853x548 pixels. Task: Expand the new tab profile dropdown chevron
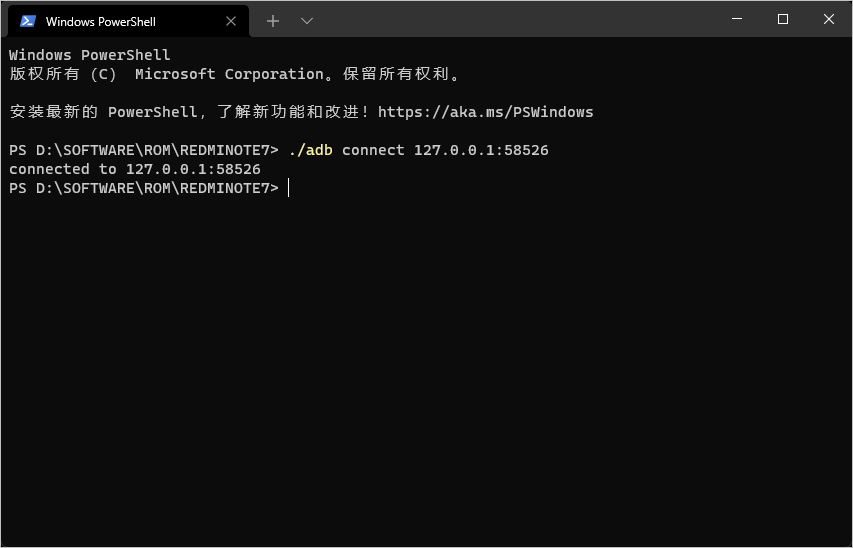click(x=307, y=21)
